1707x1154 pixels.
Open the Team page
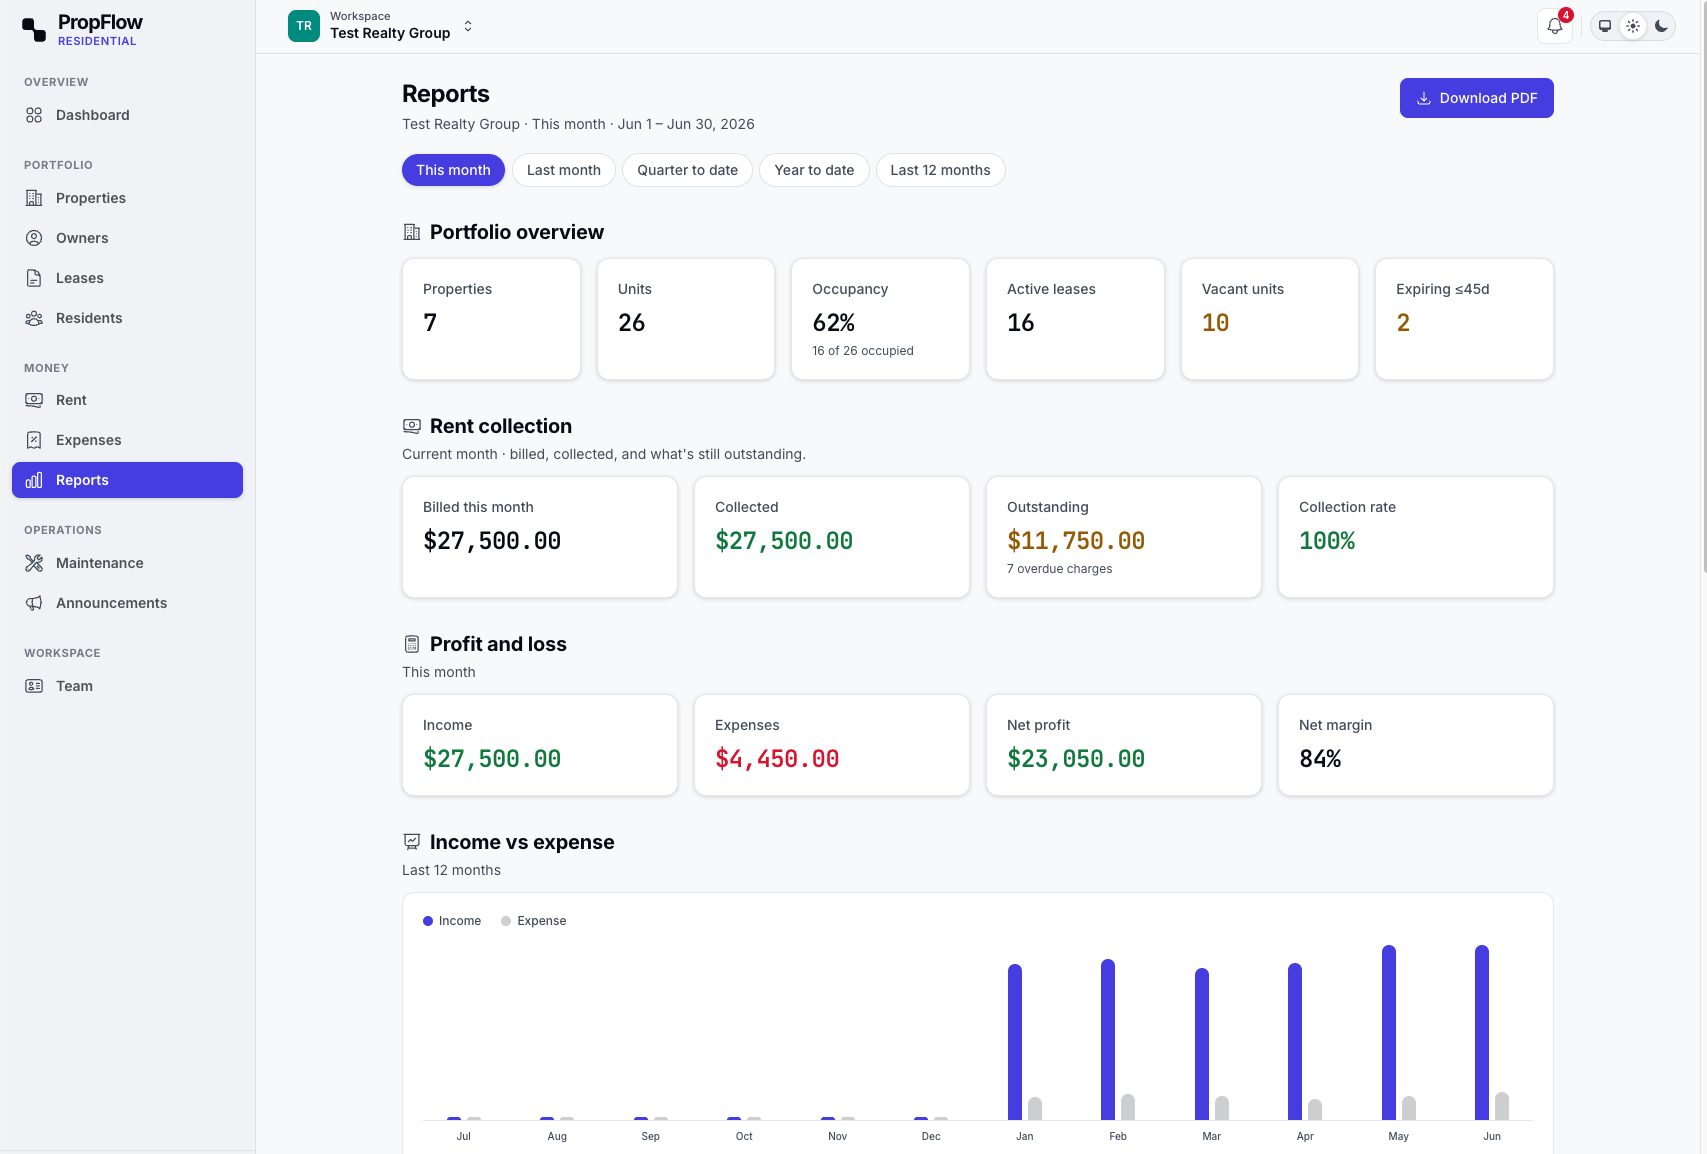coord(127,686)
